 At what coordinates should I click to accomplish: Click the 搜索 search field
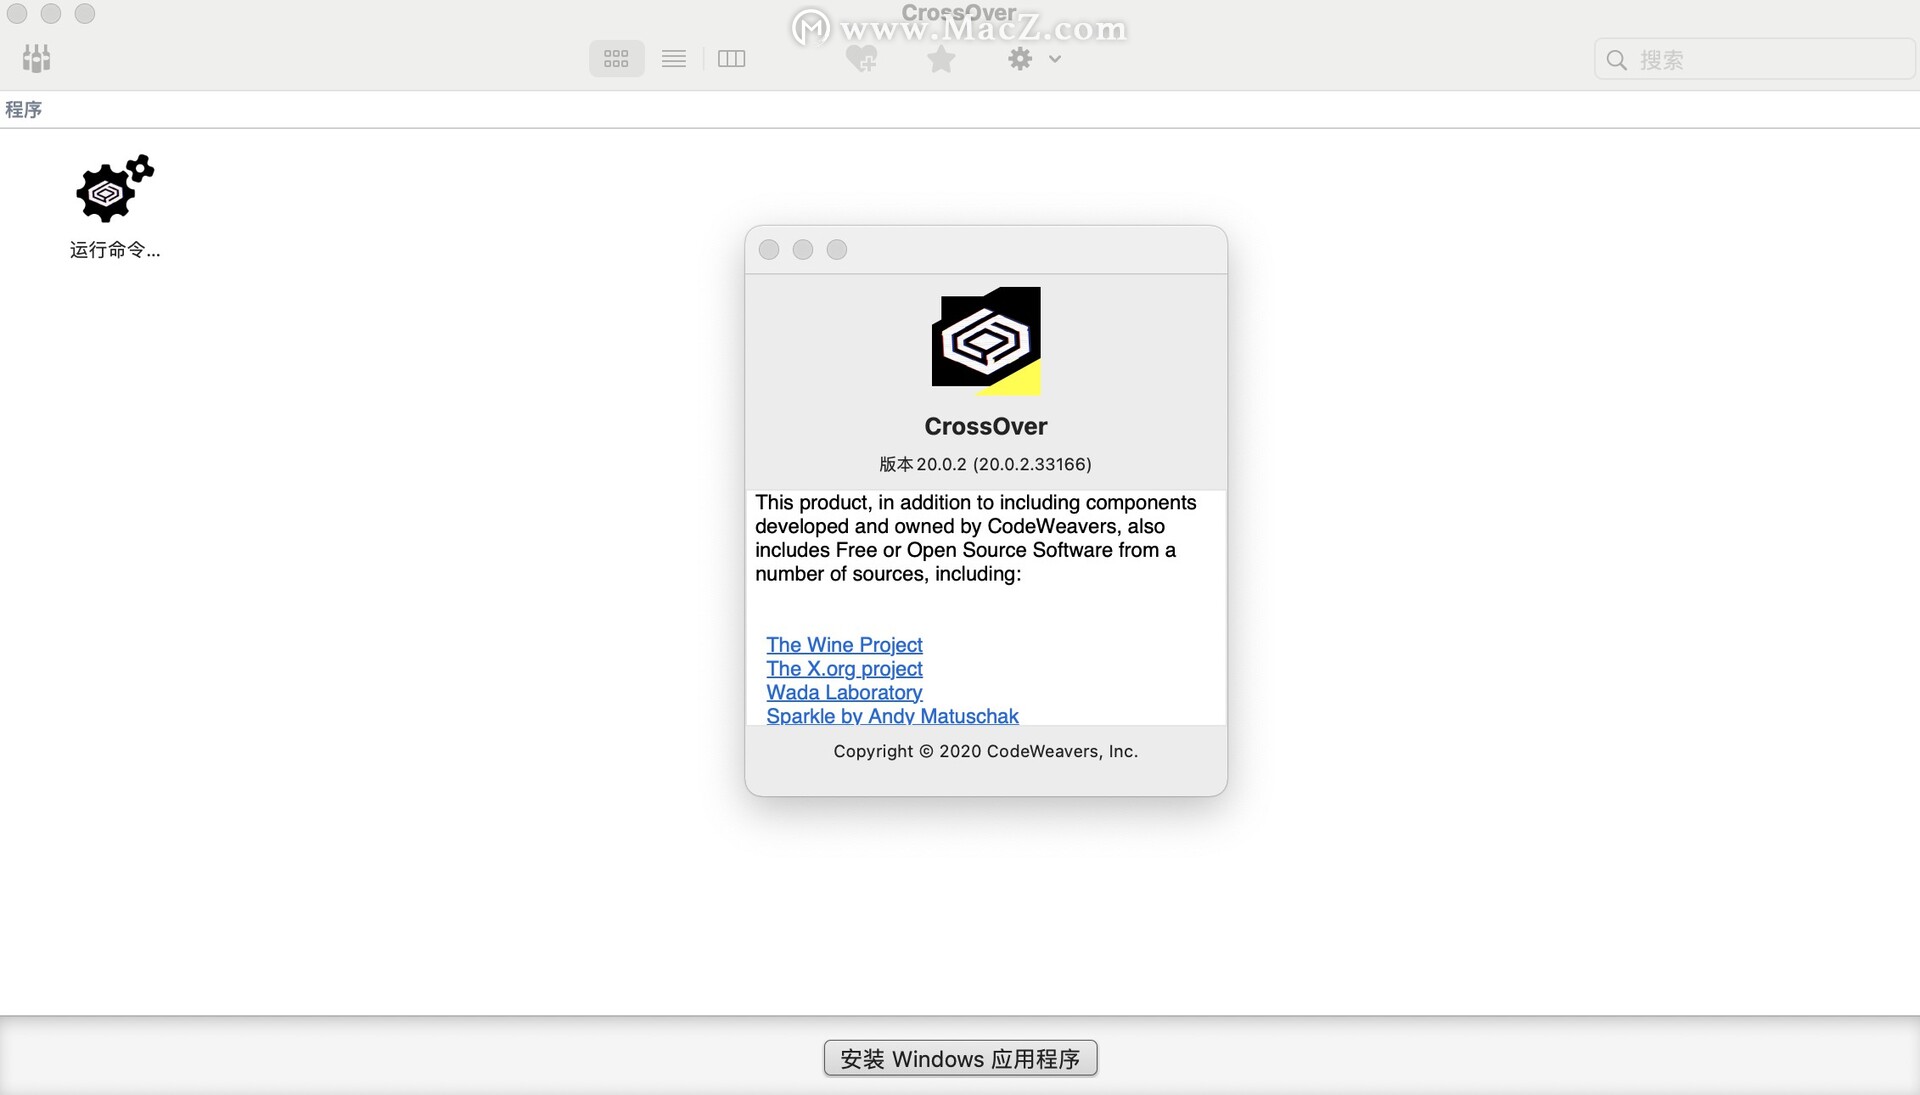coord(1755,60)
